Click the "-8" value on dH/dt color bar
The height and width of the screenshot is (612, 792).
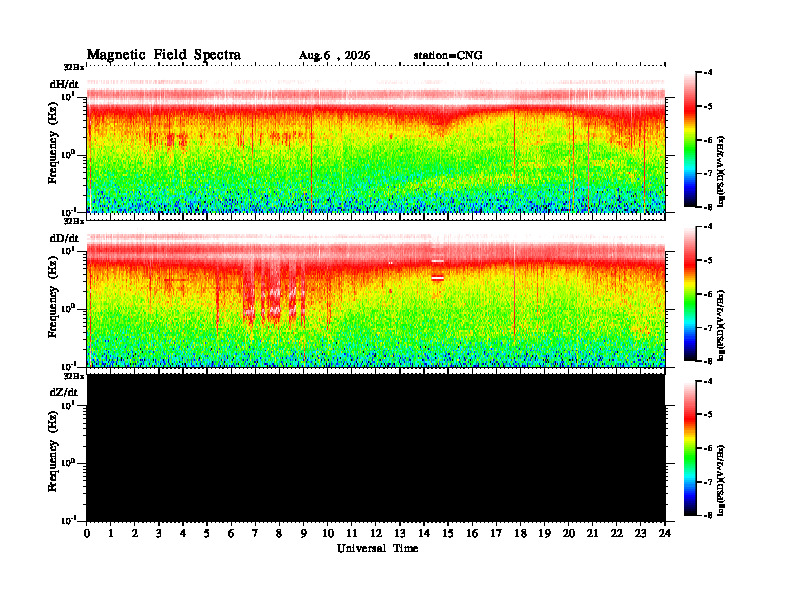[x=708, y=207]
